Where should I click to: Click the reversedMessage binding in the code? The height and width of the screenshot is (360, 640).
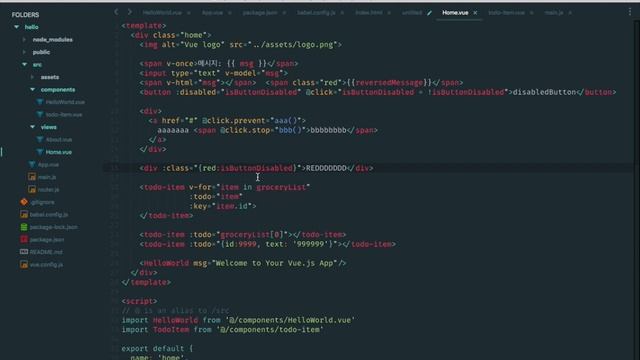[x=389, y=82]
